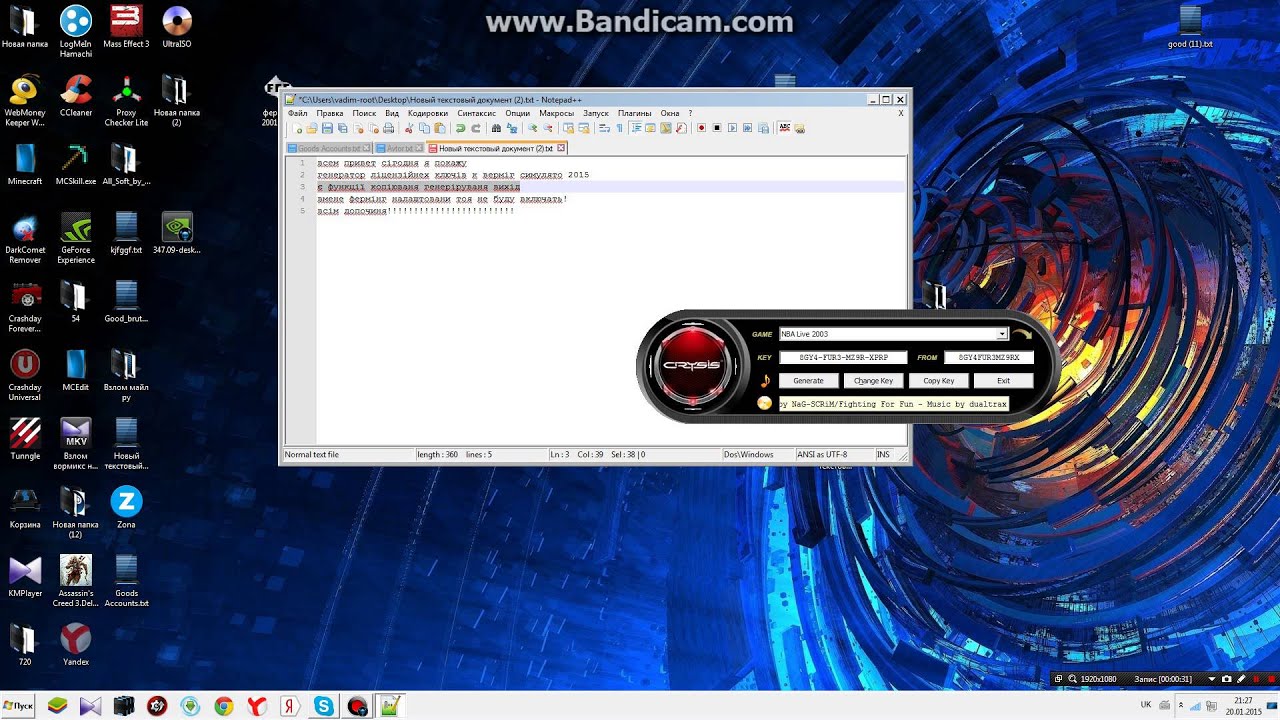
Task: Click the Zoom In toolbar icon
Action: [533, 128]
